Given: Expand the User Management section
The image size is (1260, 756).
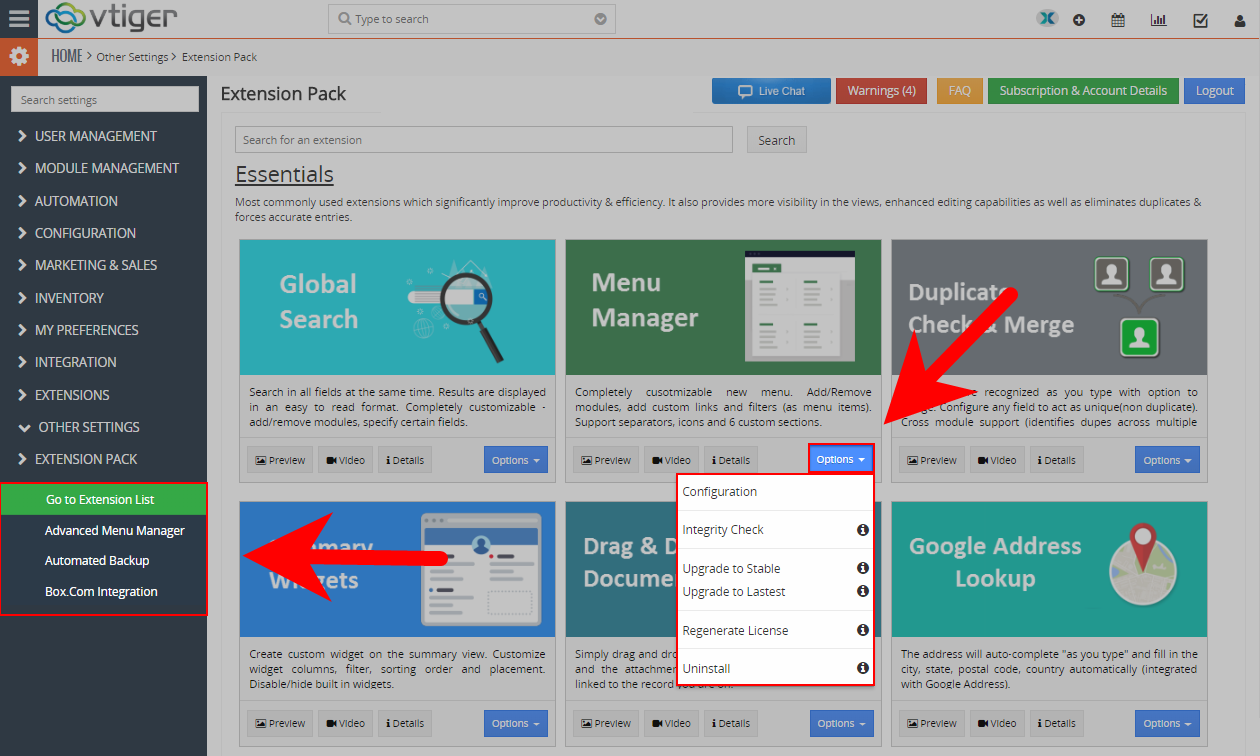Looking at the screenshot, I should coord(95,136).
